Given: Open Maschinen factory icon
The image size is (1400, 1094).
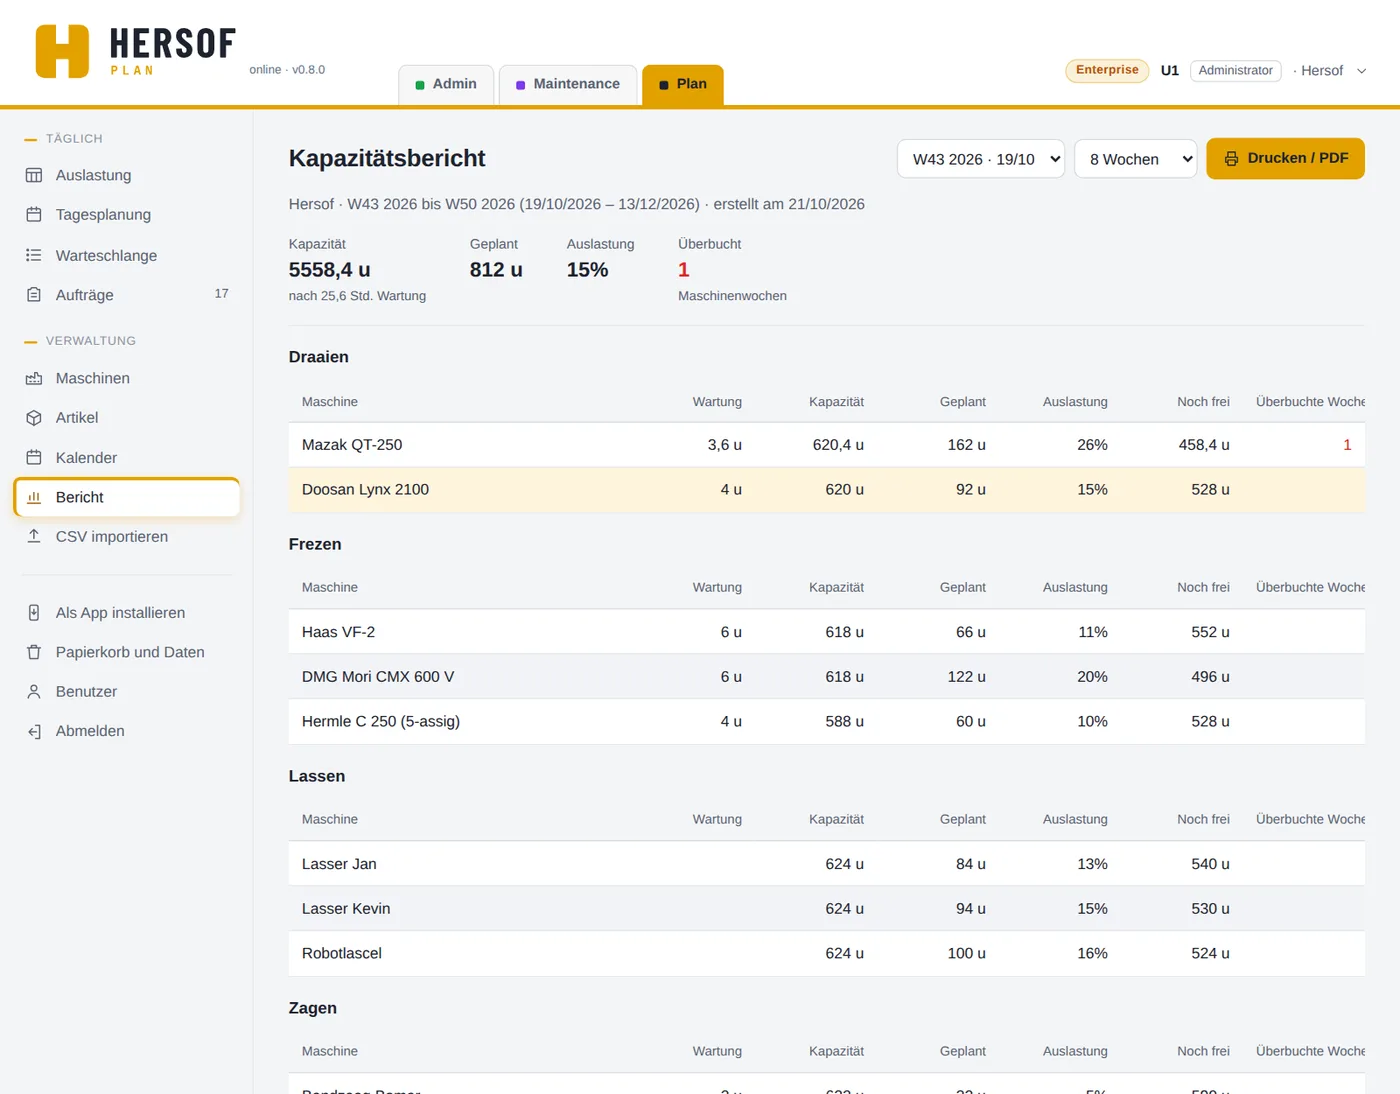Looking at the screenshot, I should (x=34, y=378).
